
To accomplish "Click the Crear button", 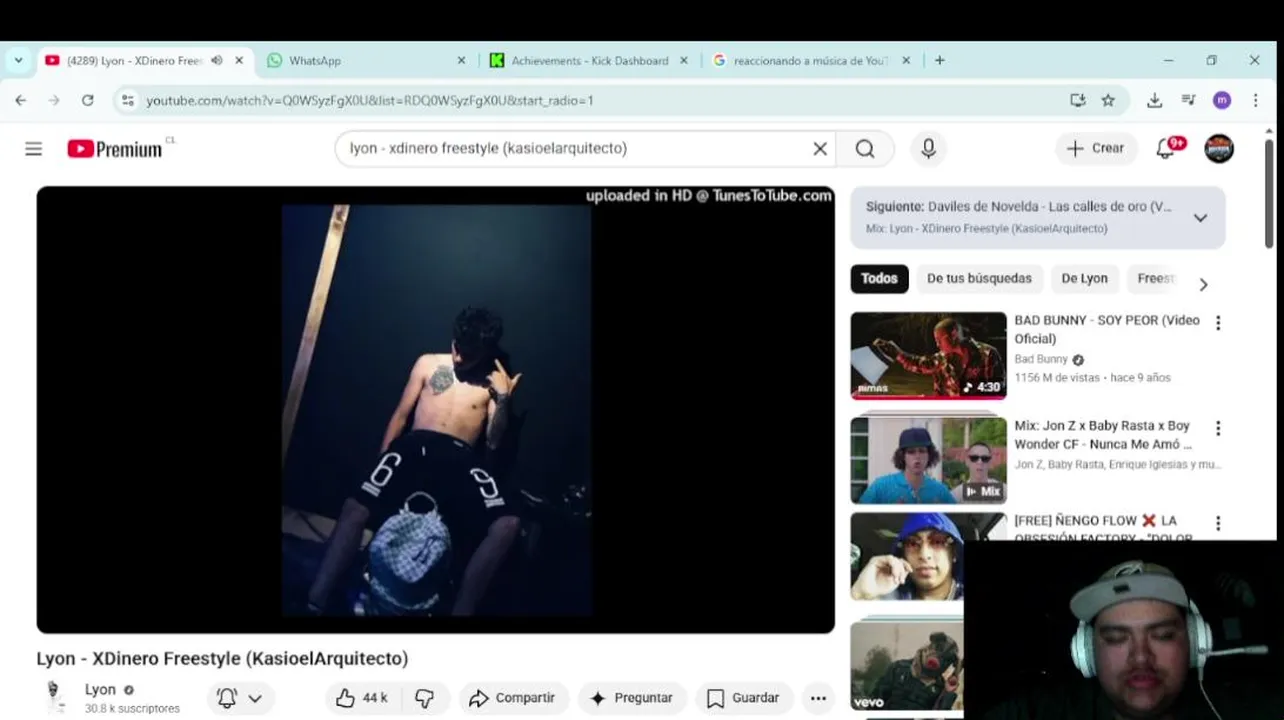I will point(1095,148).
